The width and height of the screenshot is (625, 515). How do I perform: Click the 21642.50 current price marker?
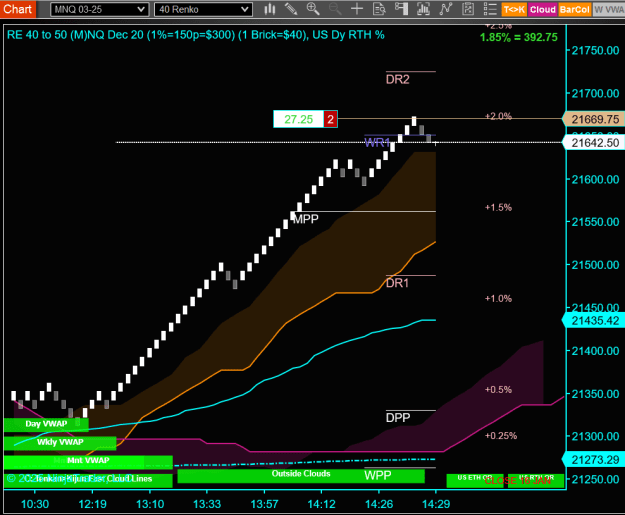pyautogui.click(x=594, y=143)
